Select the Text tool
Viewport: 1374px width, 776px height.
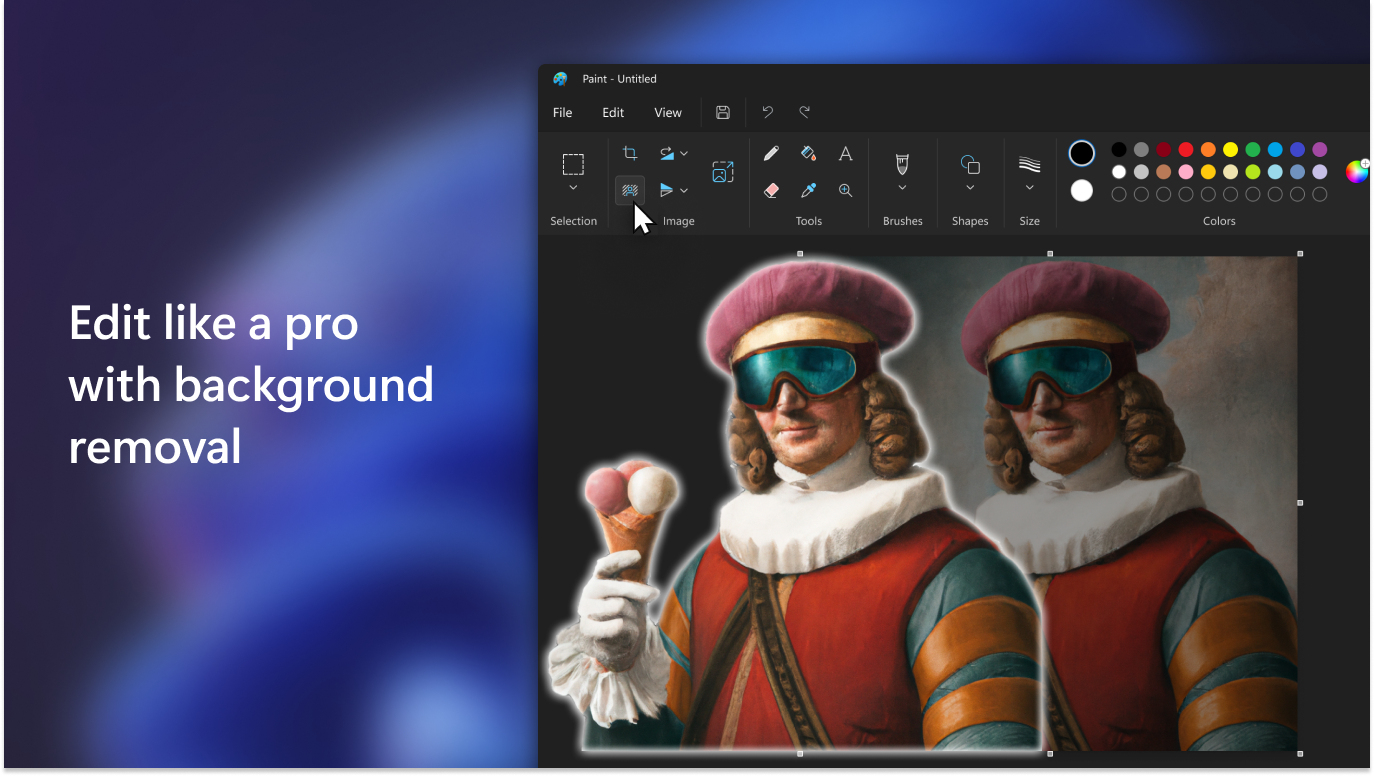click(845, 152)
